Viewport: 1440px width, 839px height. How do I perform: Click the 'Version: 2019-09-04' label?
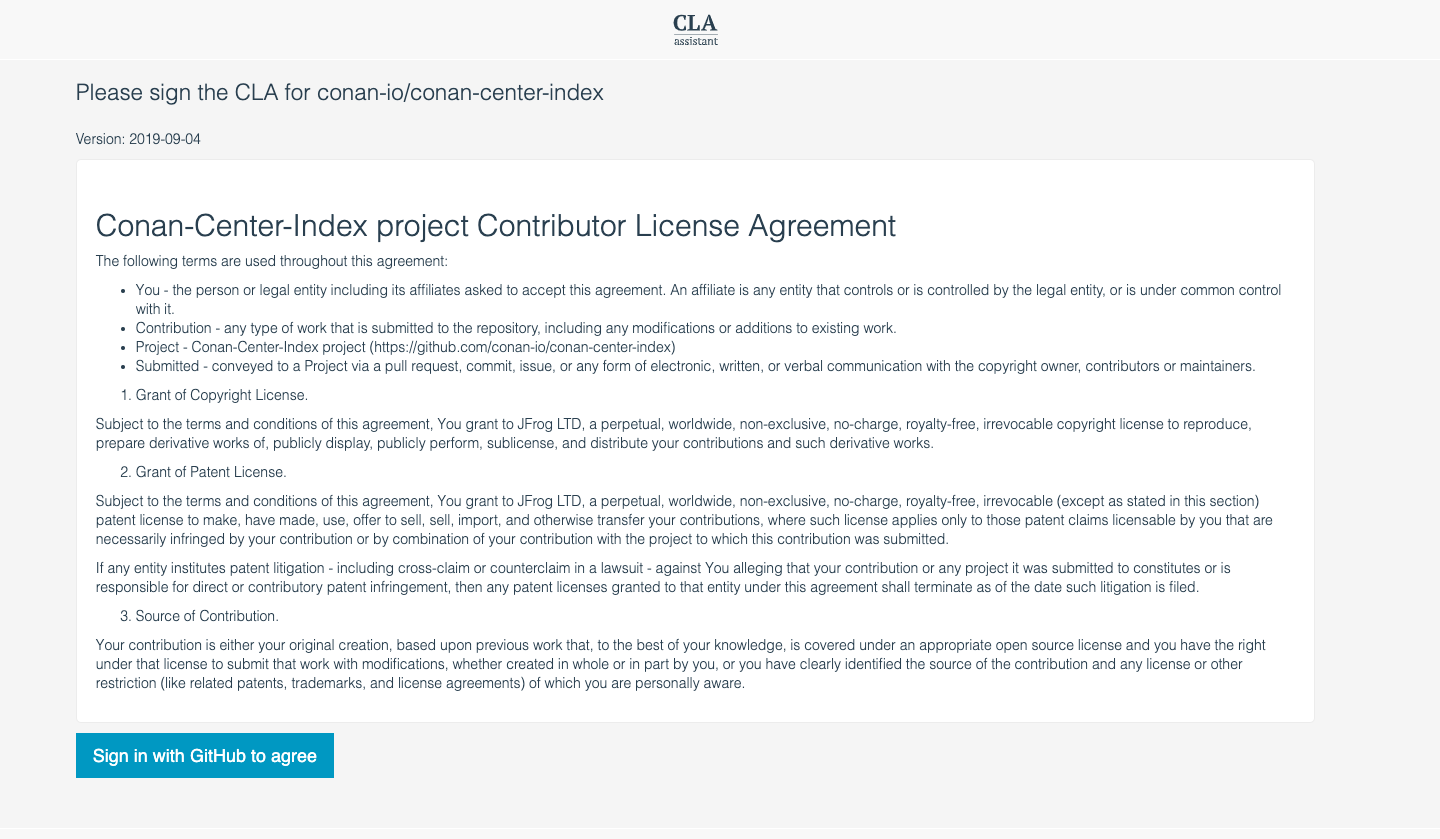(x=137, y=139)
